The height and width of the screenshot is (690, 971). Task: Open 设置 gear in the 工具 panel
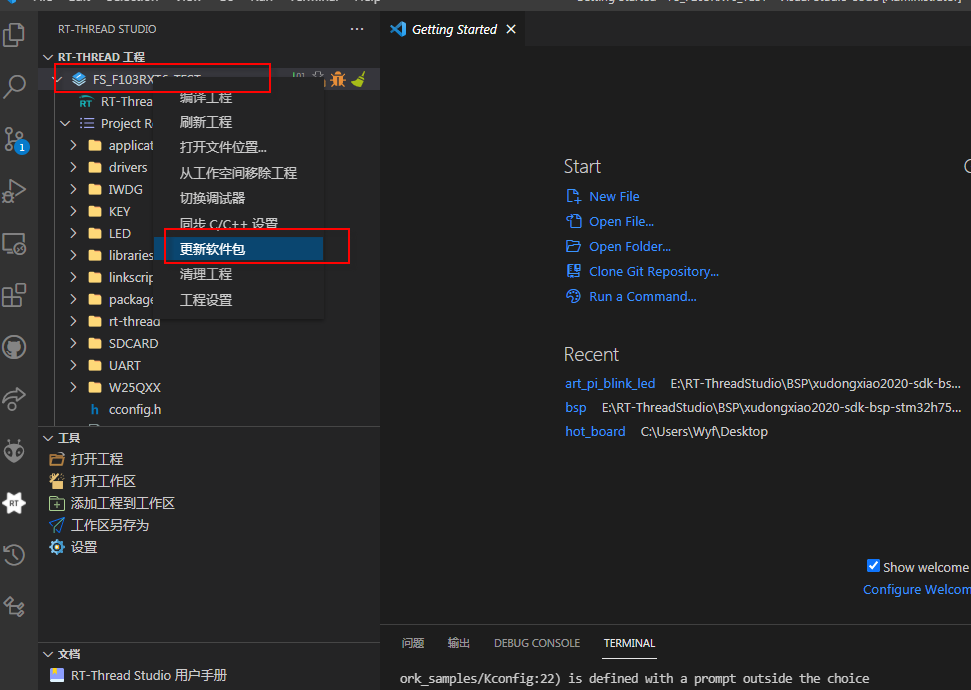tap(57, 546)
